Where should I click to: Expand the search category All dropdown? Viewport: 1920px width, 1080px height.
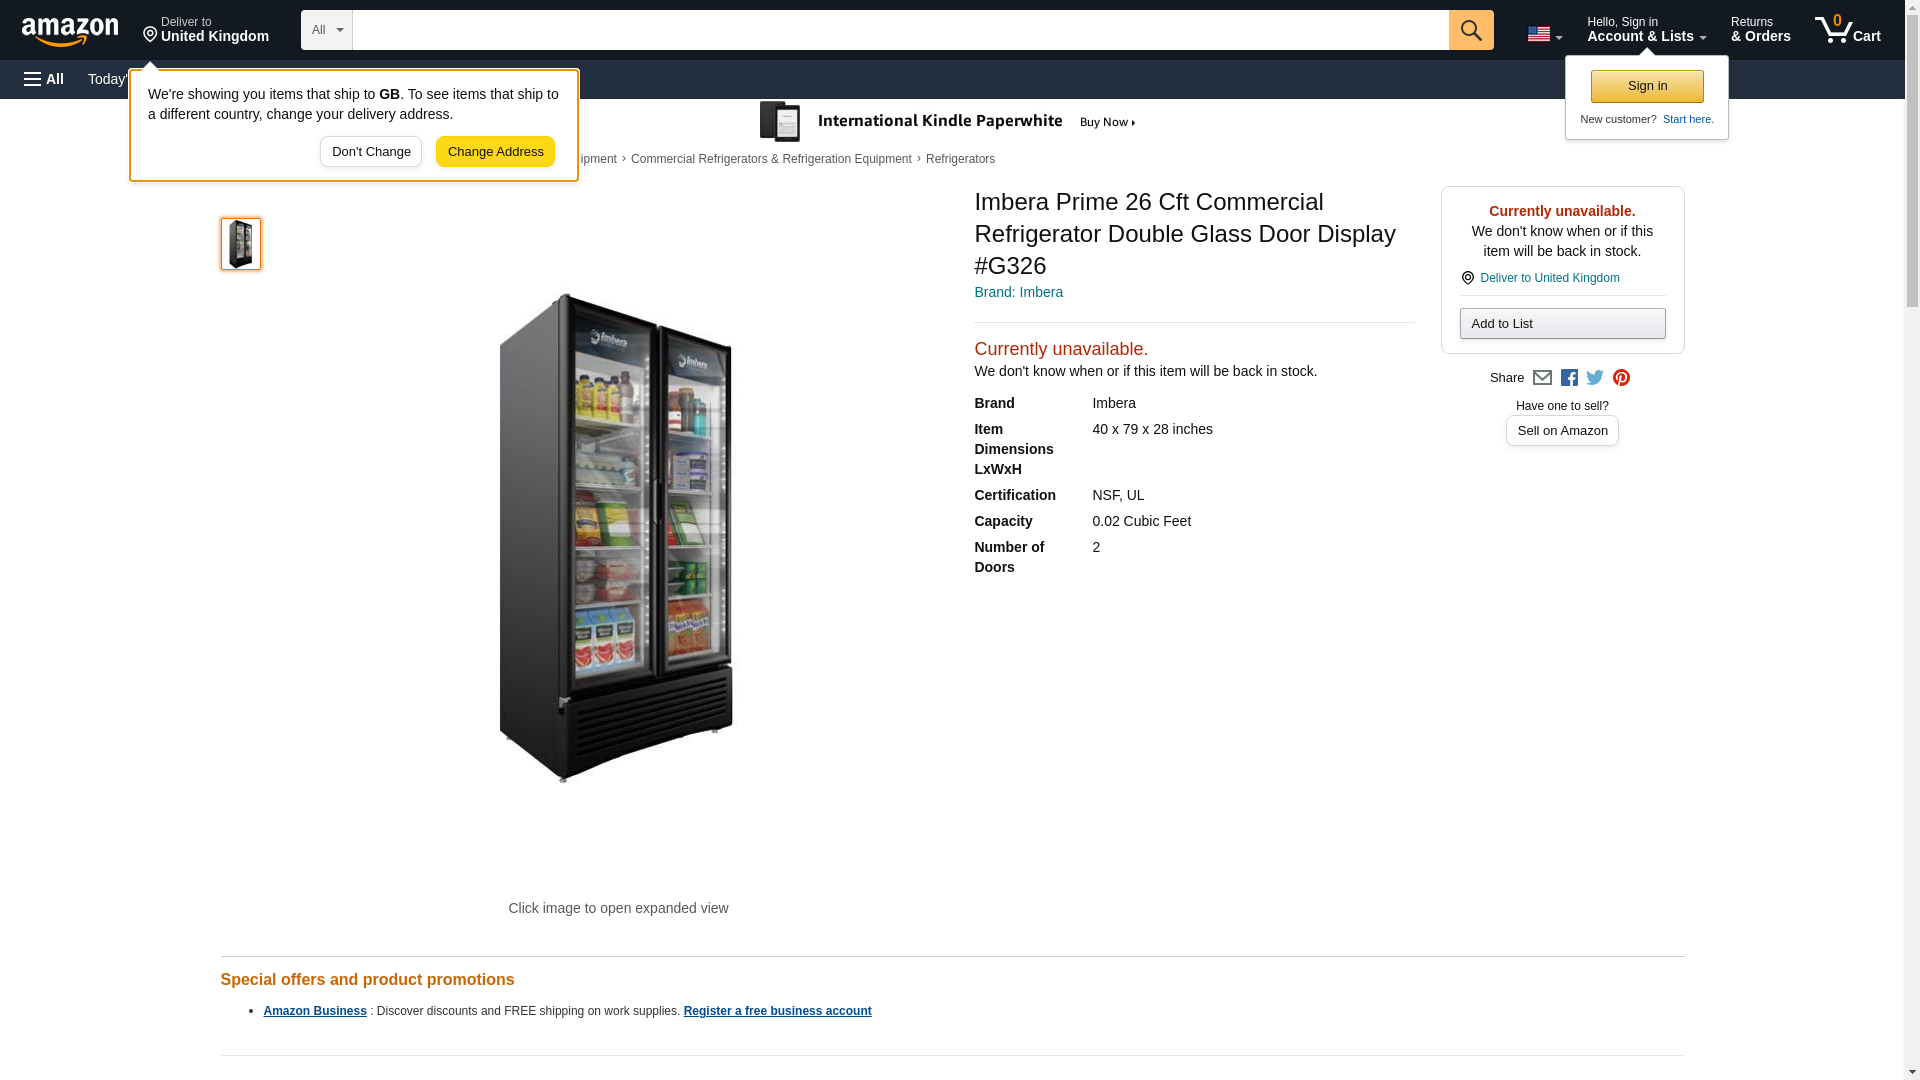(326, 30)
